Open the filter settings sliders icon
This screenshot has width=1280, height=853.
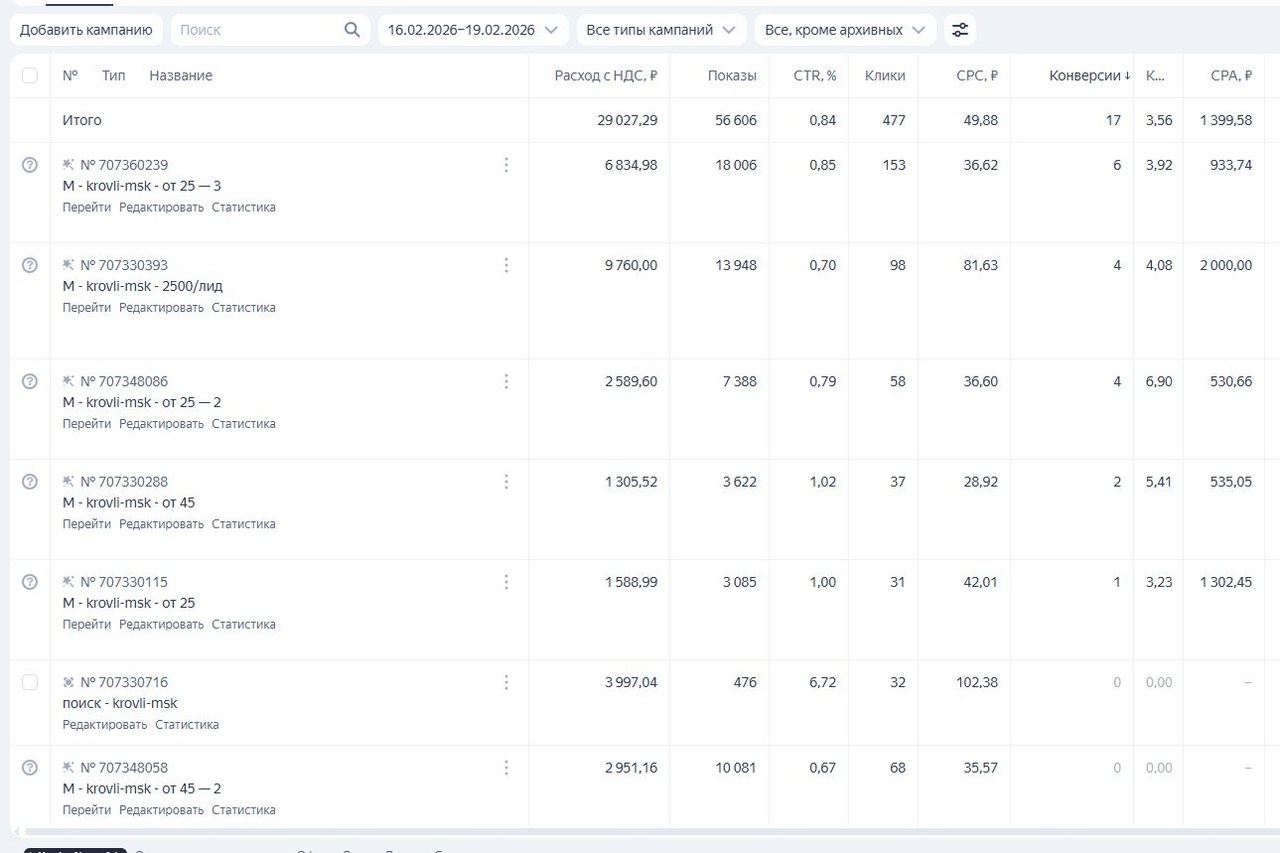tap(960, 30)
